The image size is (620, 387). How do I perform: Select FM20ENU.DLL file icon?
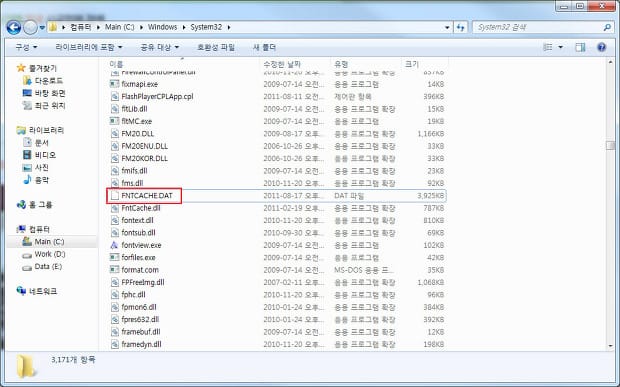click(114, 146)
